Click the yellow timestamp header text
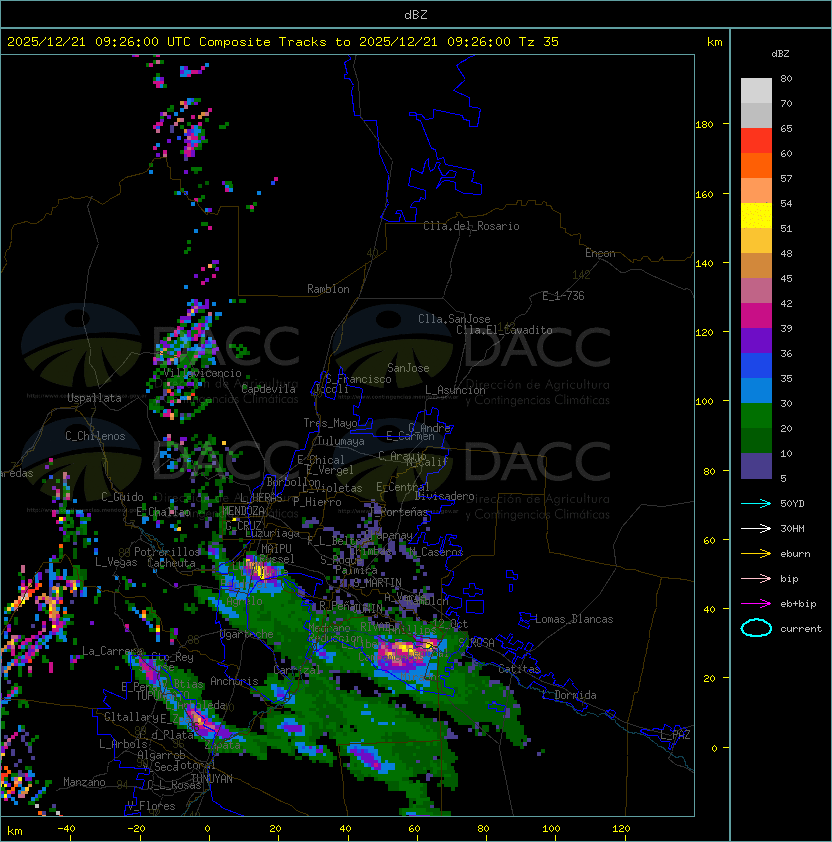The width and height of the screenshot is (832, 842). pyautogui.click(x=283, y=42)
